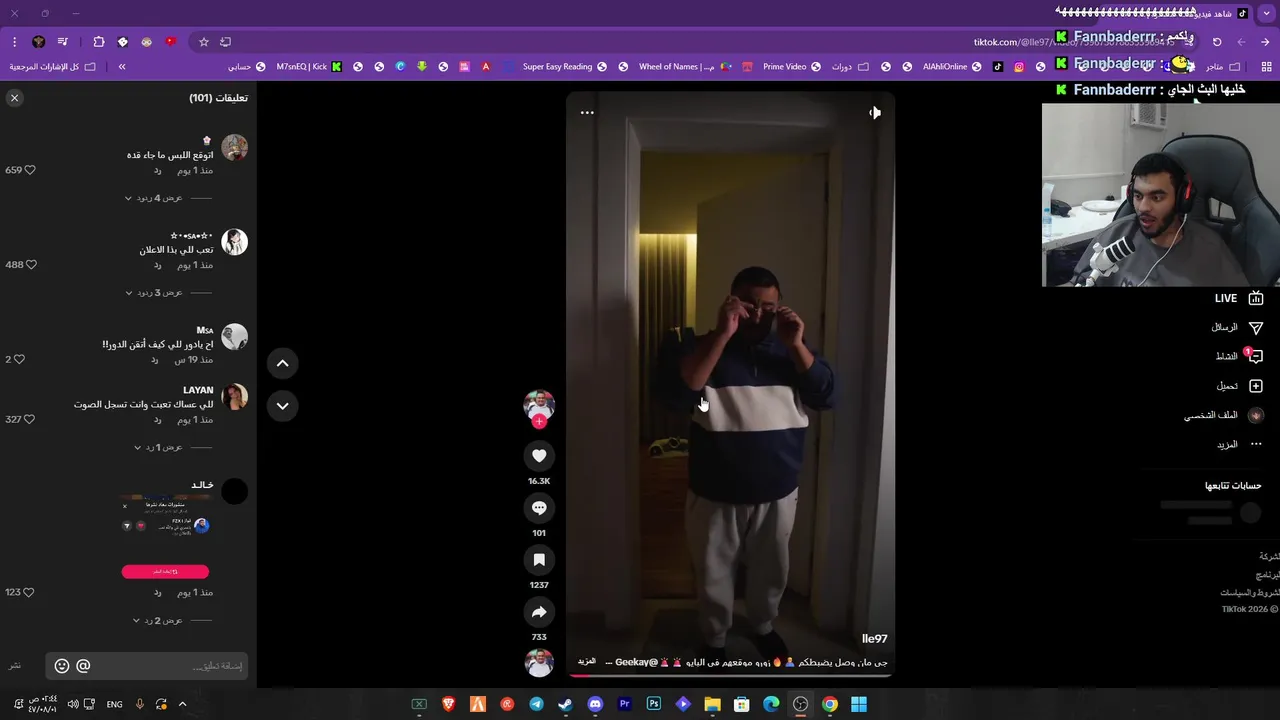
Task: Close the comments panel with the X
Action: click(14, 98)
